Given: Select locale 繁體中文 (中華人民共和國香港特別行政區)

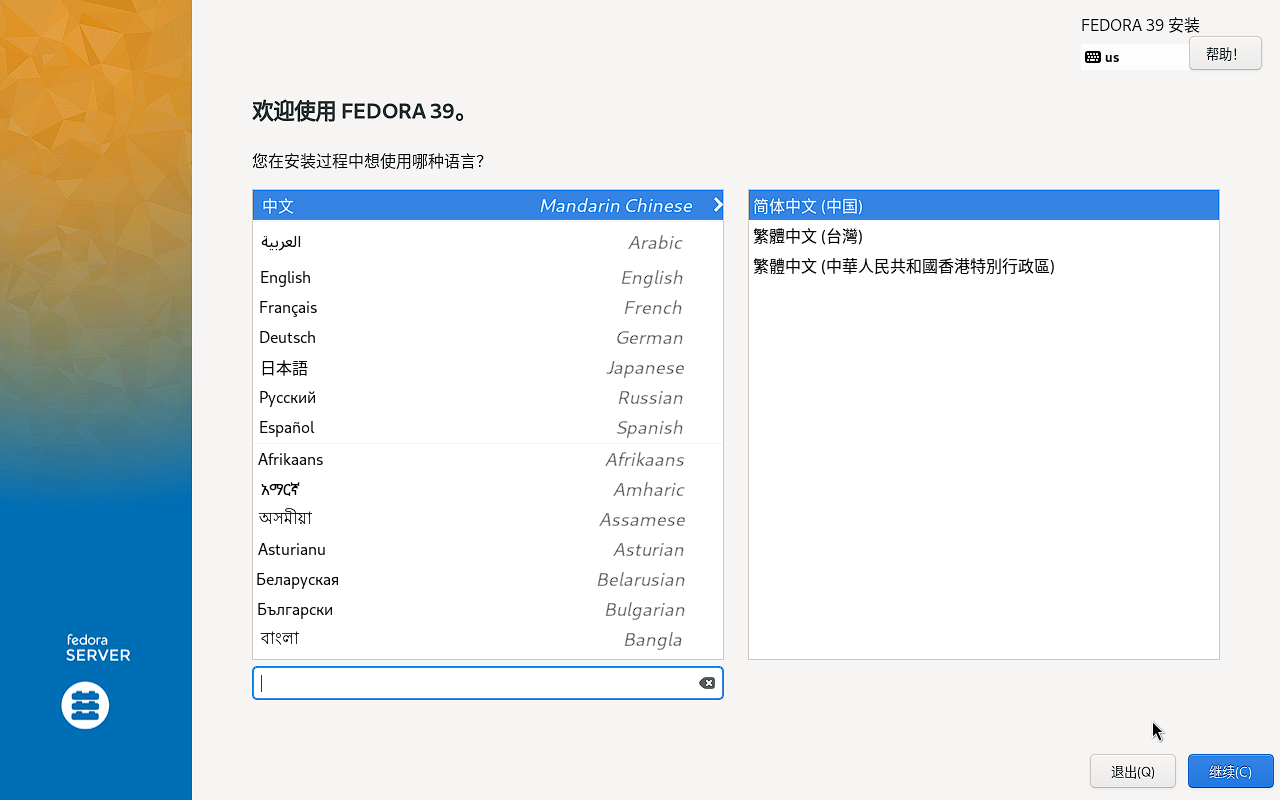Looking at the screenshot, I should click(984, 266).
